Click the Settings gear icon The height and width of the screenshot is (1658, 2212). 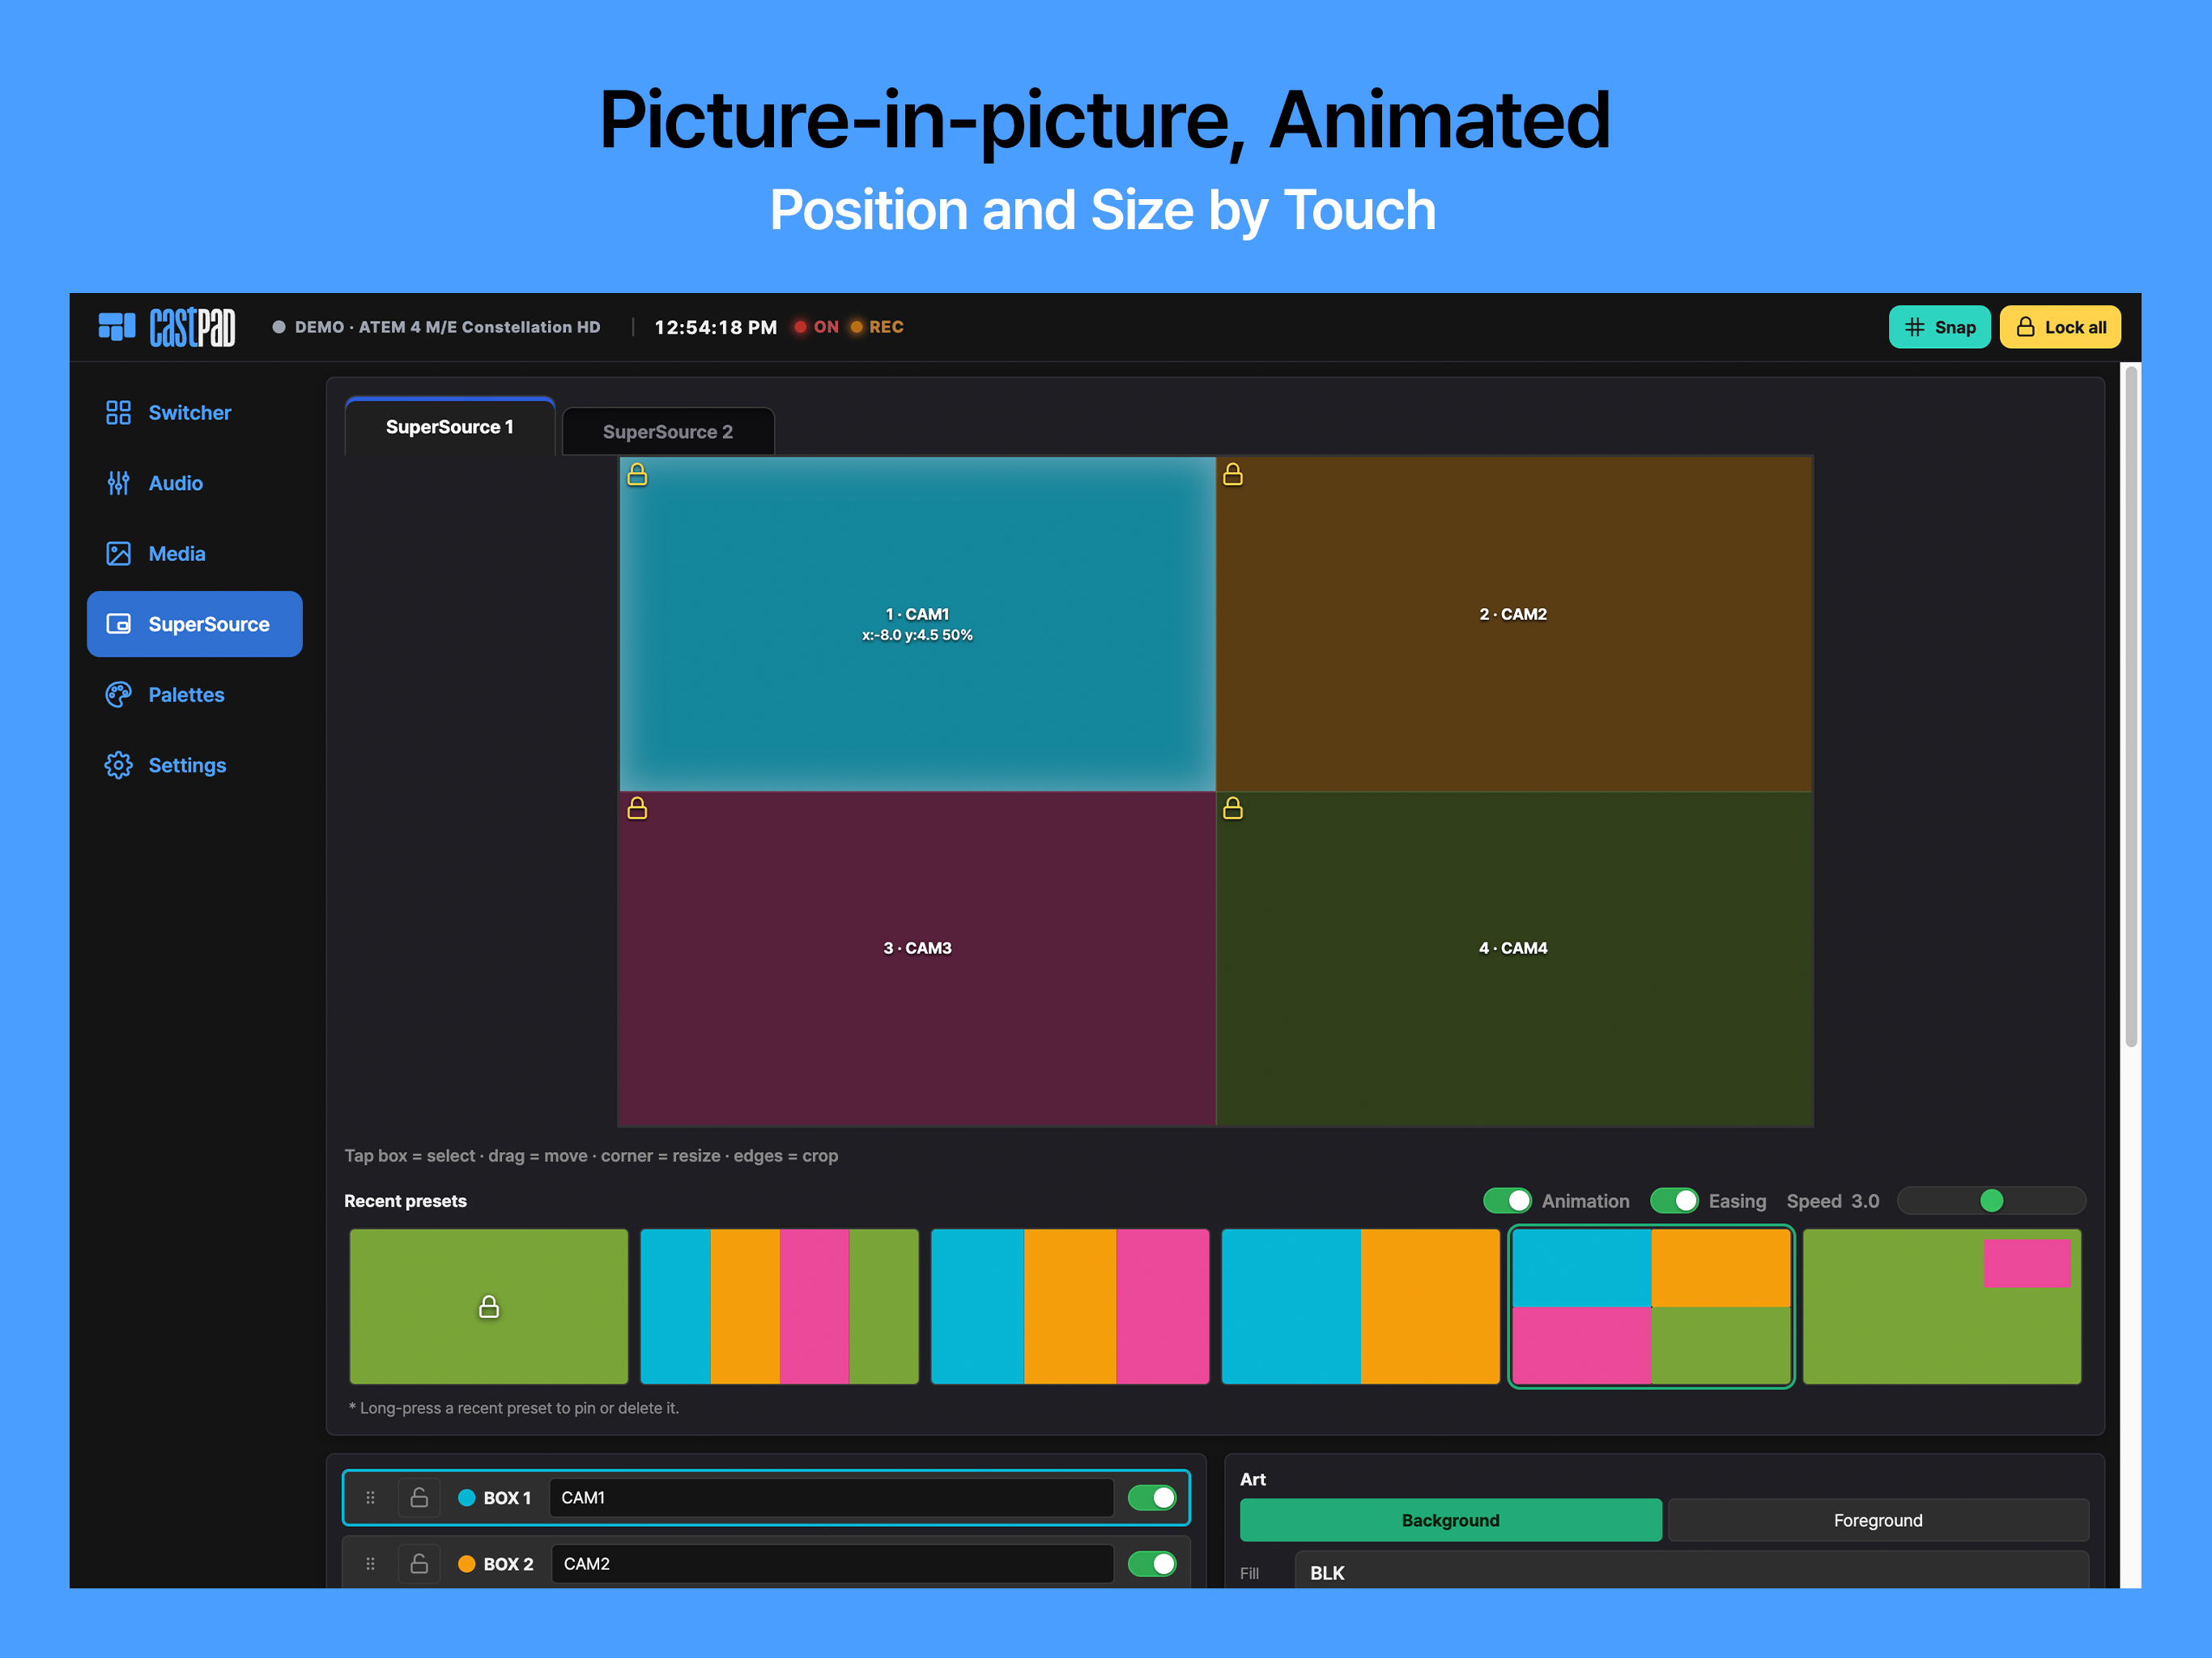click(118, 765)
